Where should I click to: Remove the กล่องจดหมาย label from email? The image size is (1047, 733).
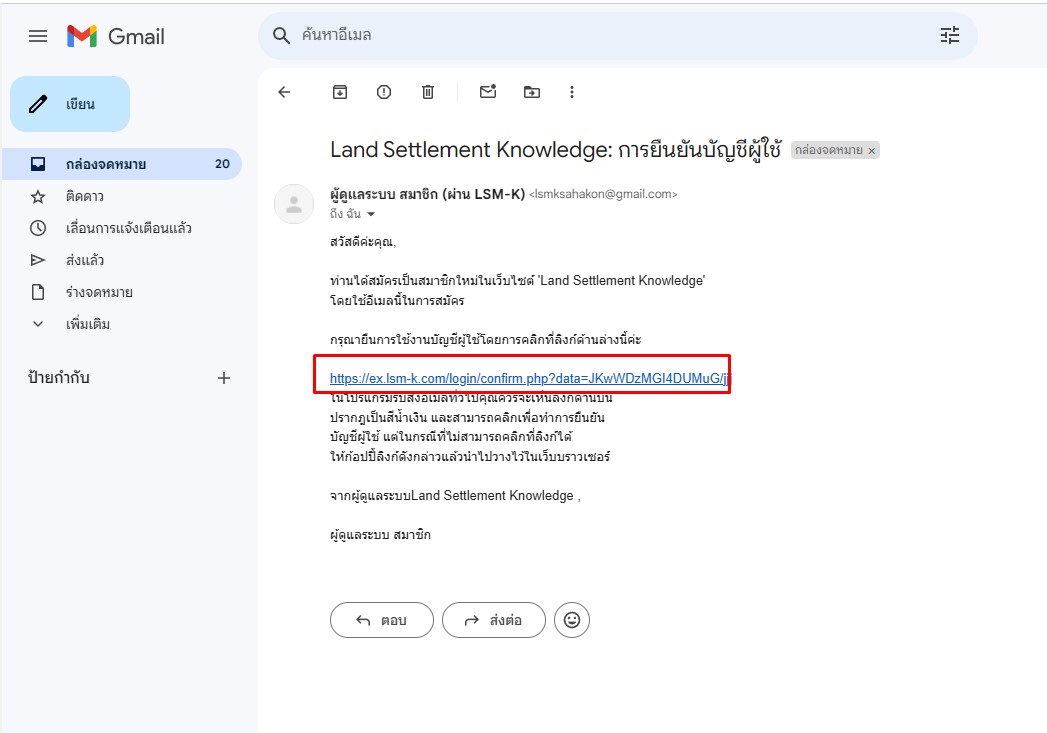click(x=871, y=151)
